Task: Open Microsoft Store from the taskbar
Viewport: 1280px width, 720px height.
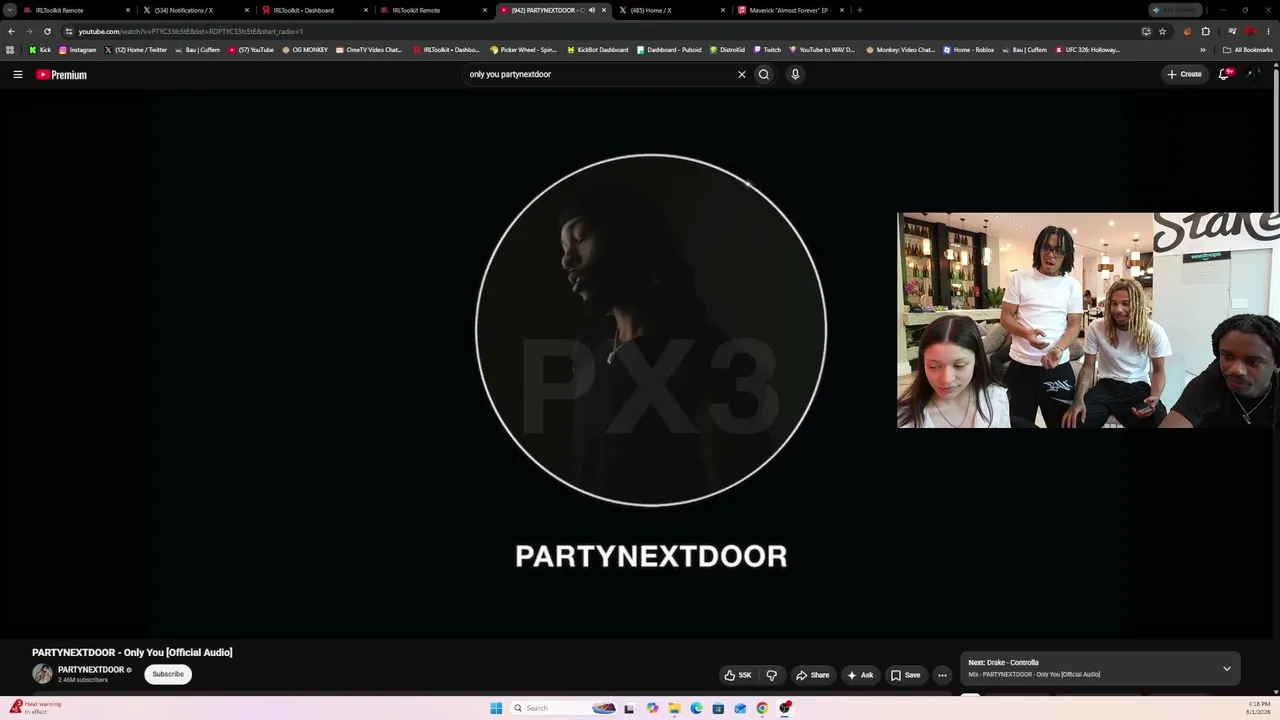Action: coord(718,708)
